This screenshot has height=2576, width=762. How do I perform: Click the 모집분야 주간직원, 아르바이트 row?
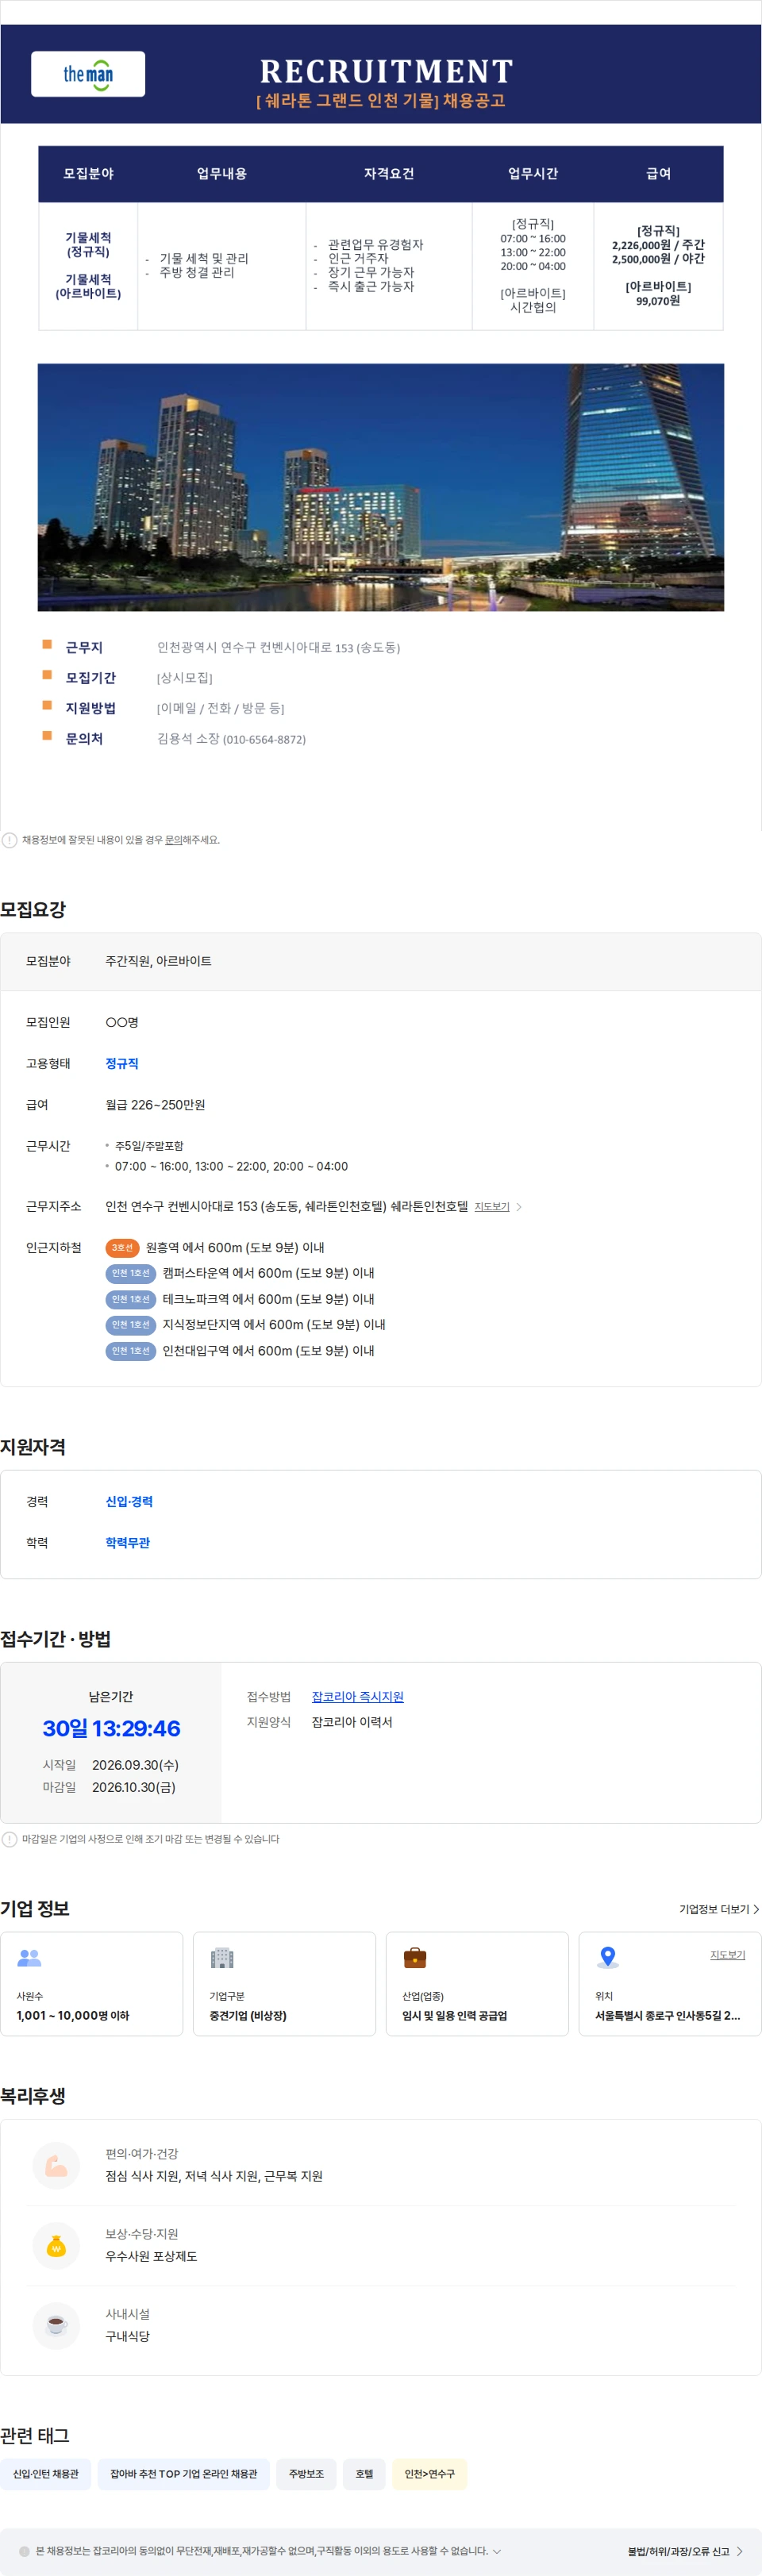click(x=381, y=962)
